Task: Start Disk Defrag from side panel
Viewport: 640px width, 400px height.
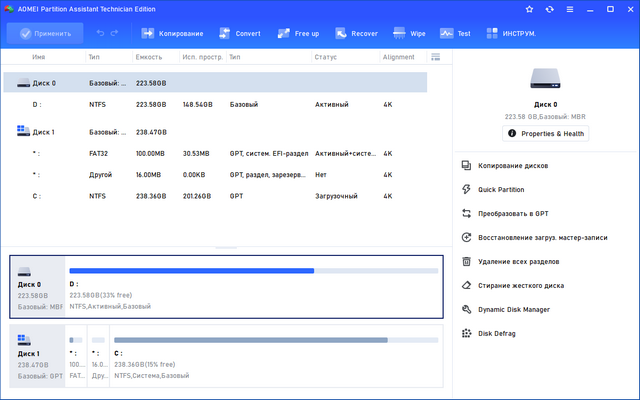Action: tap(497, 333)
